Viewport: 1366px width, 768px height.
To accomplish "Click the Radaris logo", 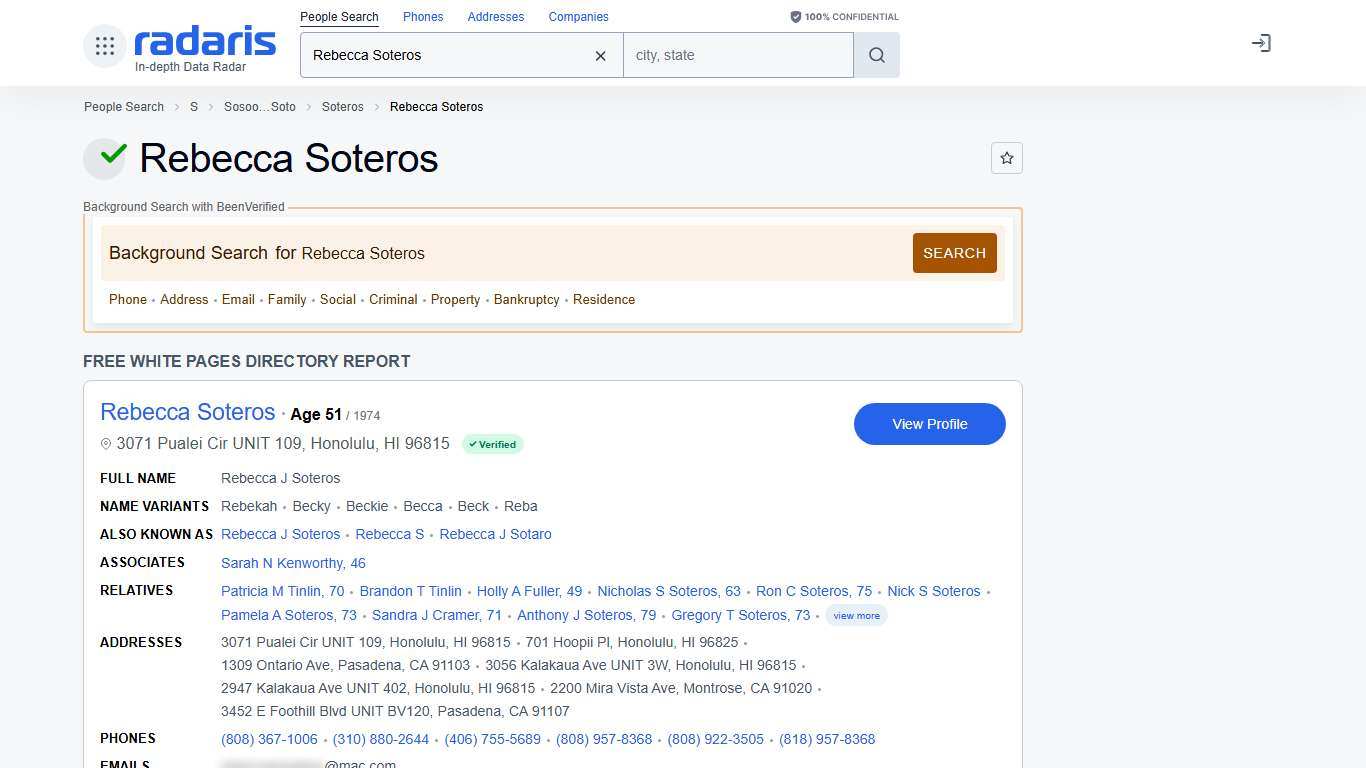I will coord(204,42).
